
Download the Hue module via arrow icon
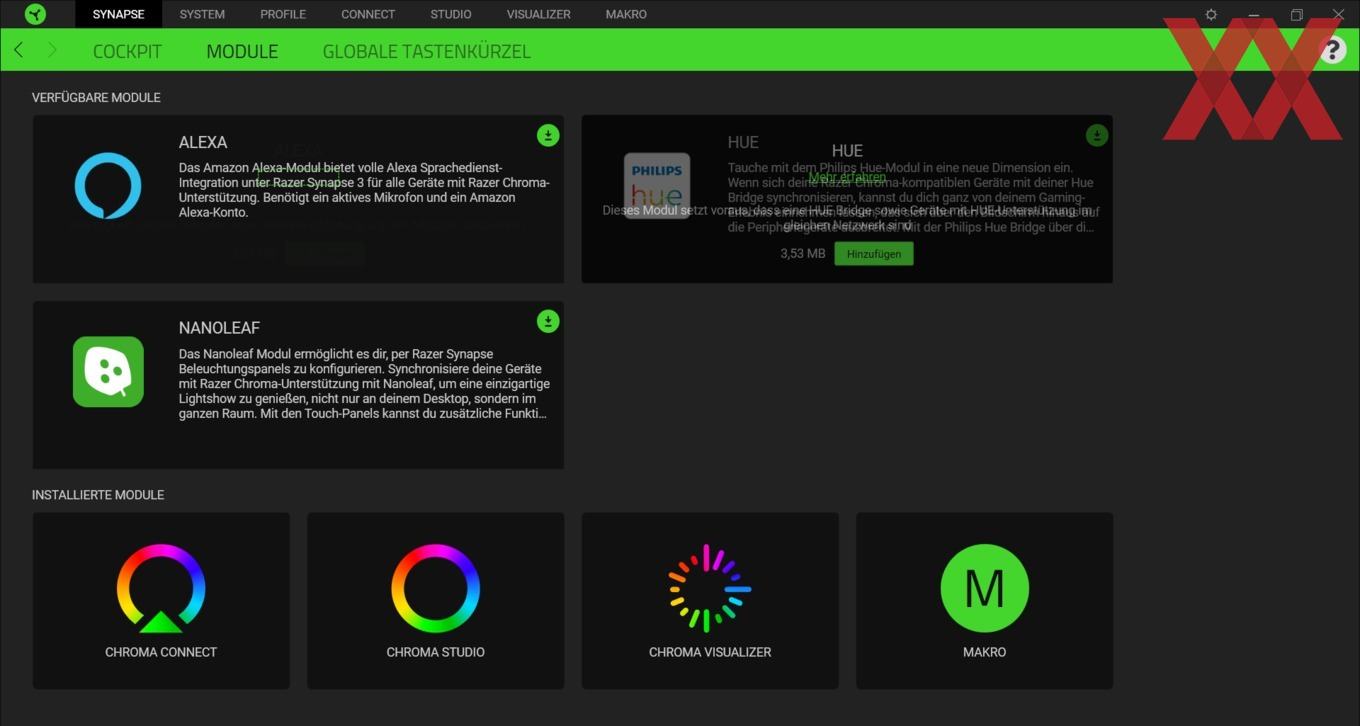1097,135
